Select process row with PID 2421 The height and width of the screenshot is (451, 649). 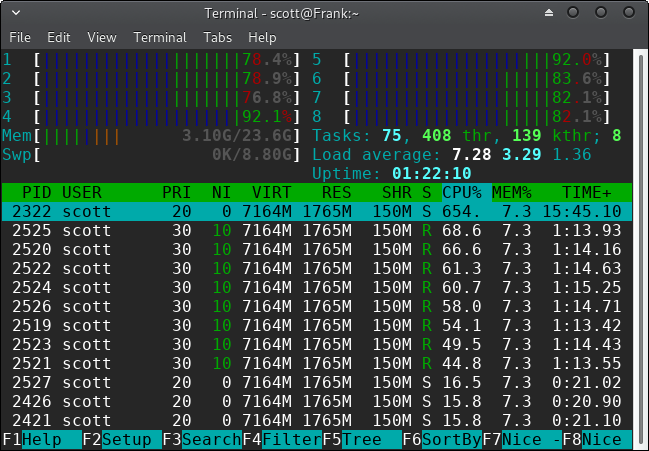click(x=317, y=420)
